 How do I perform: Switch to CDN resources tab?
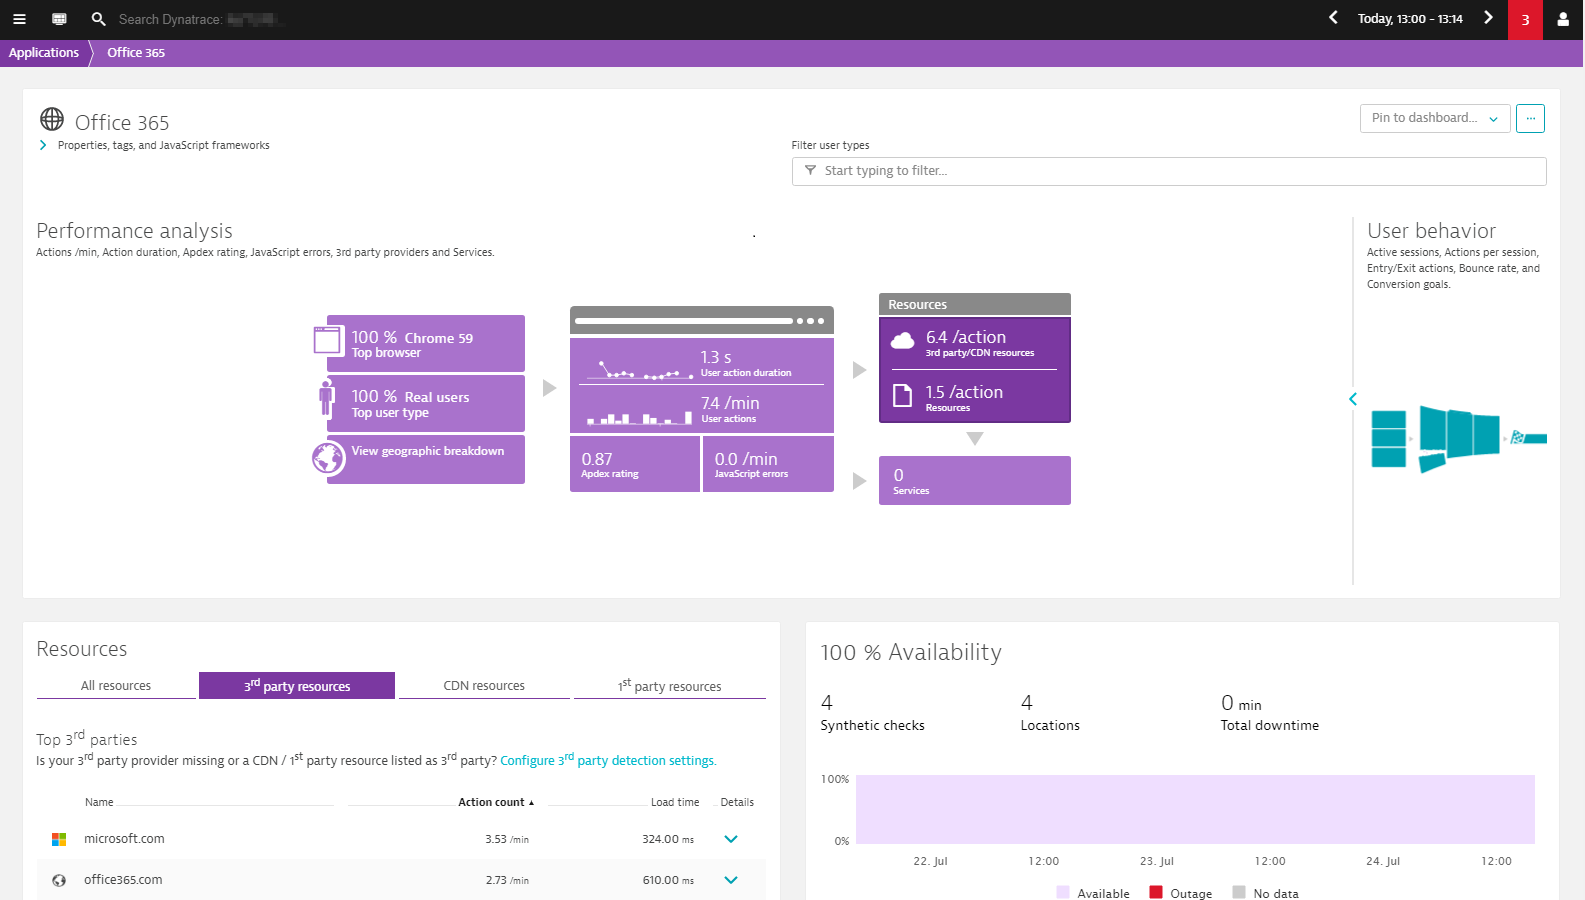coord(484,686)
